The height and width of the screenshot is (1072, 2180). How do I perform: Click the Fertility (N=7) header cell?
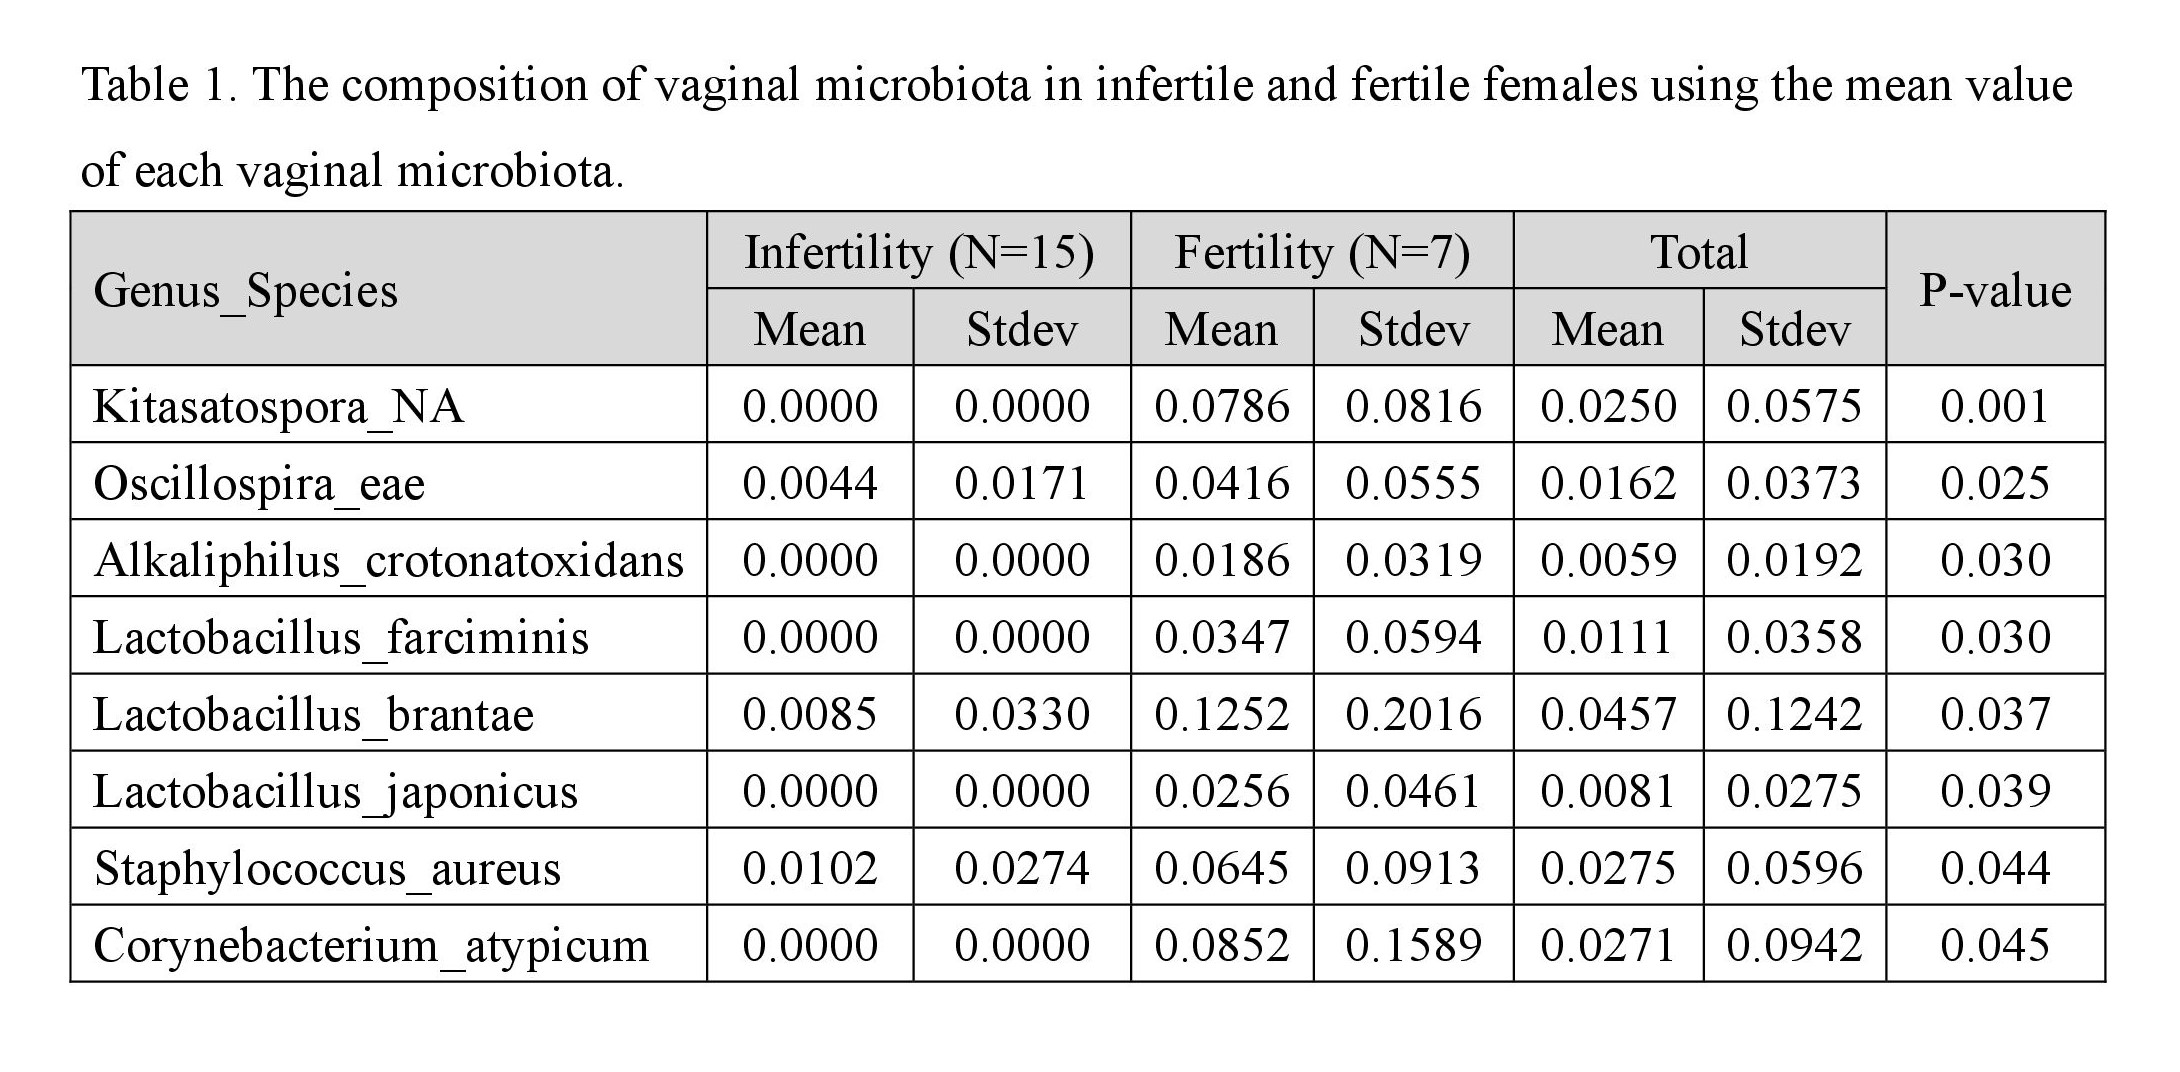[1322, 252]
